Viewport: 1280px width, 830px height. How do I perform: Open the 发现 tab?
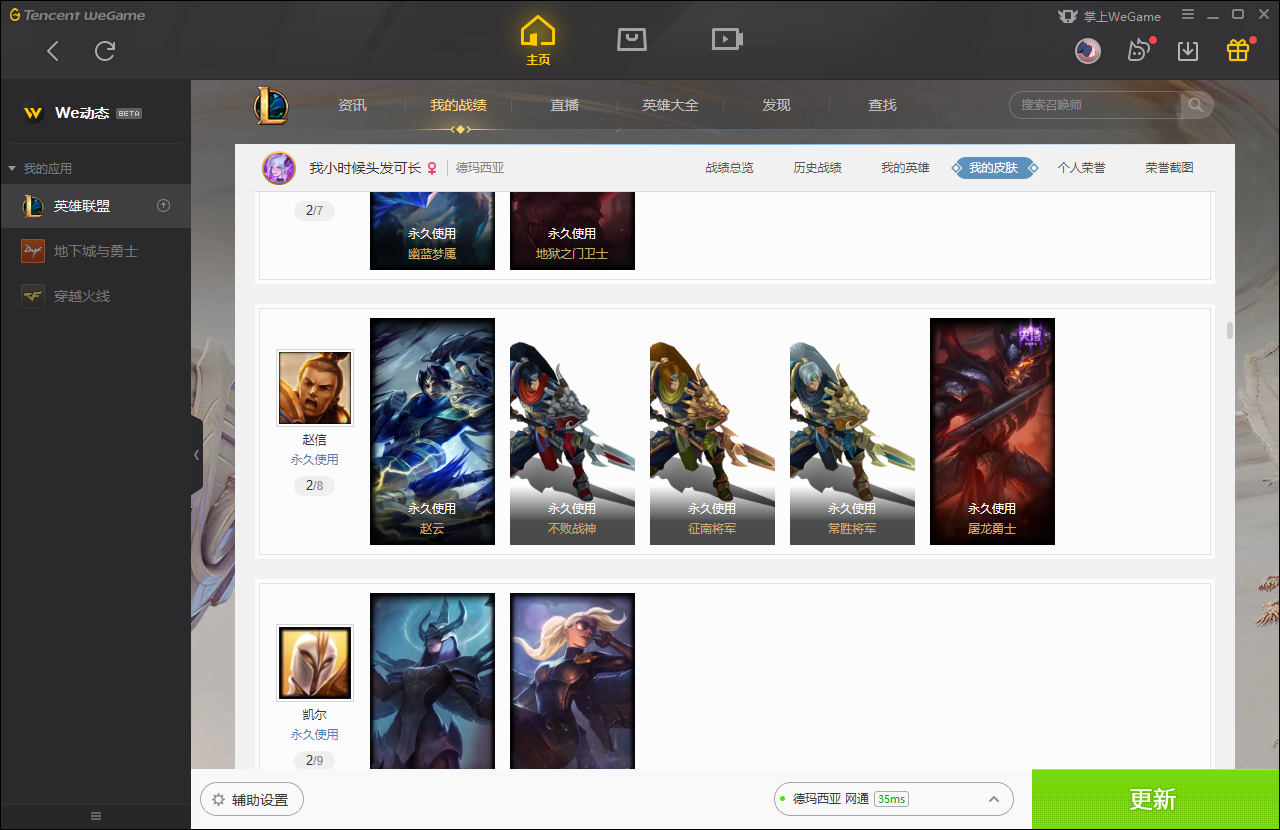click(776, 105)
